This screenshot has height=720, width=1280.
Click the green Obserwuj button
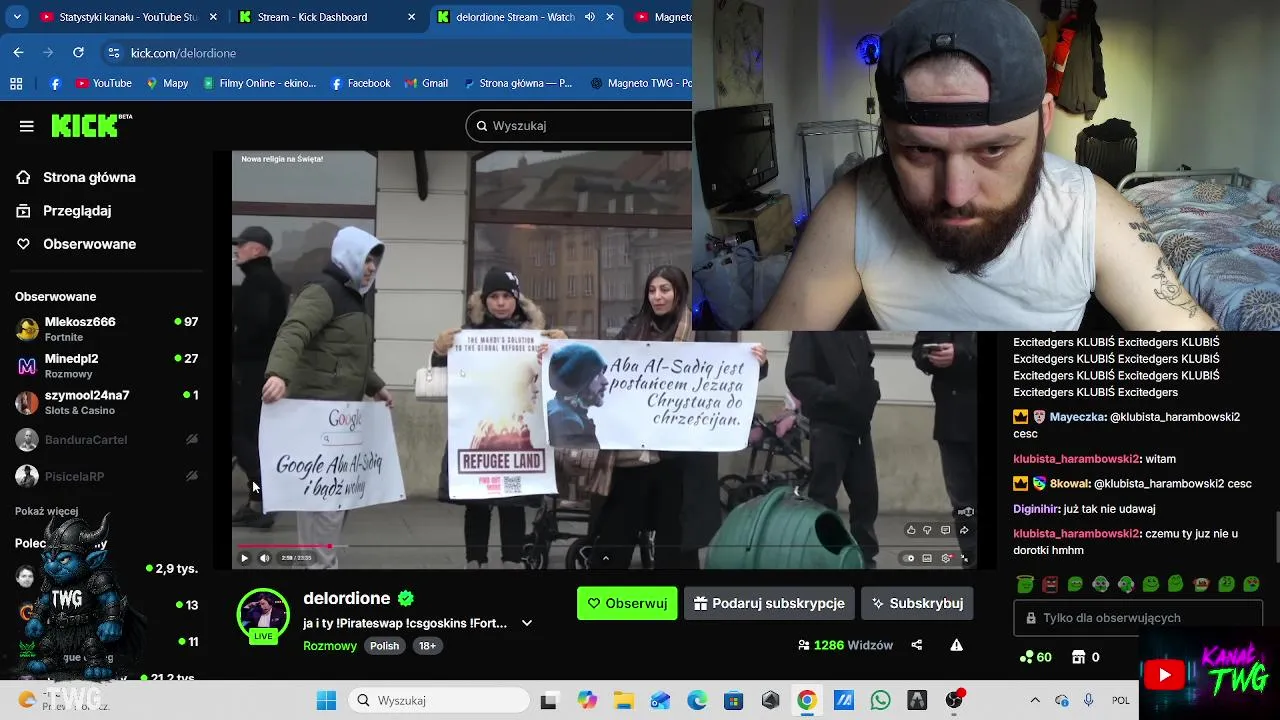point(627,603)
